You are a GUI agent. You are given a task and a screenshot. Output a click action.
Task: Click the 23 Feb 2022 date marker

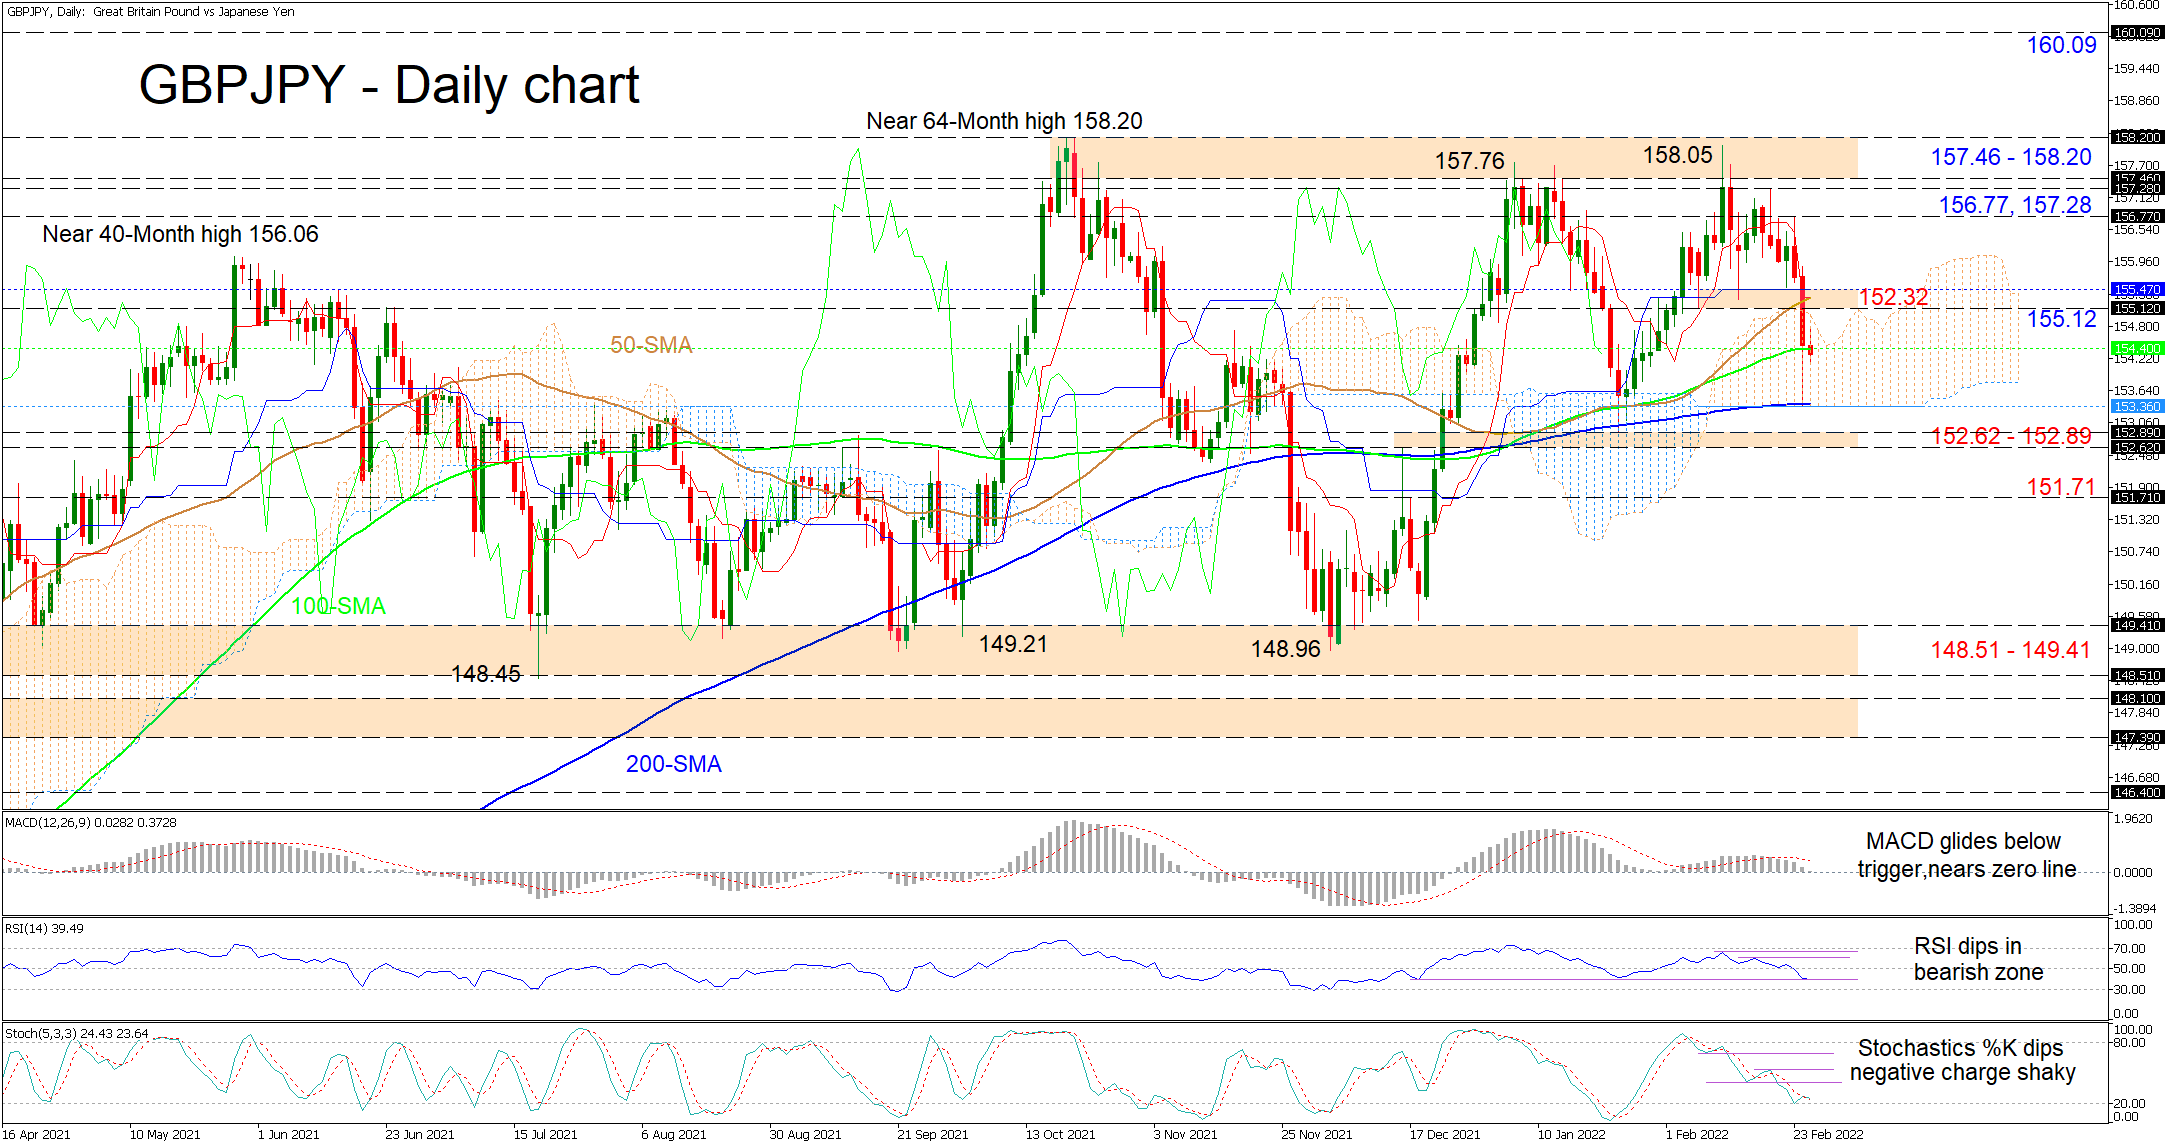coord(1827,1134)
